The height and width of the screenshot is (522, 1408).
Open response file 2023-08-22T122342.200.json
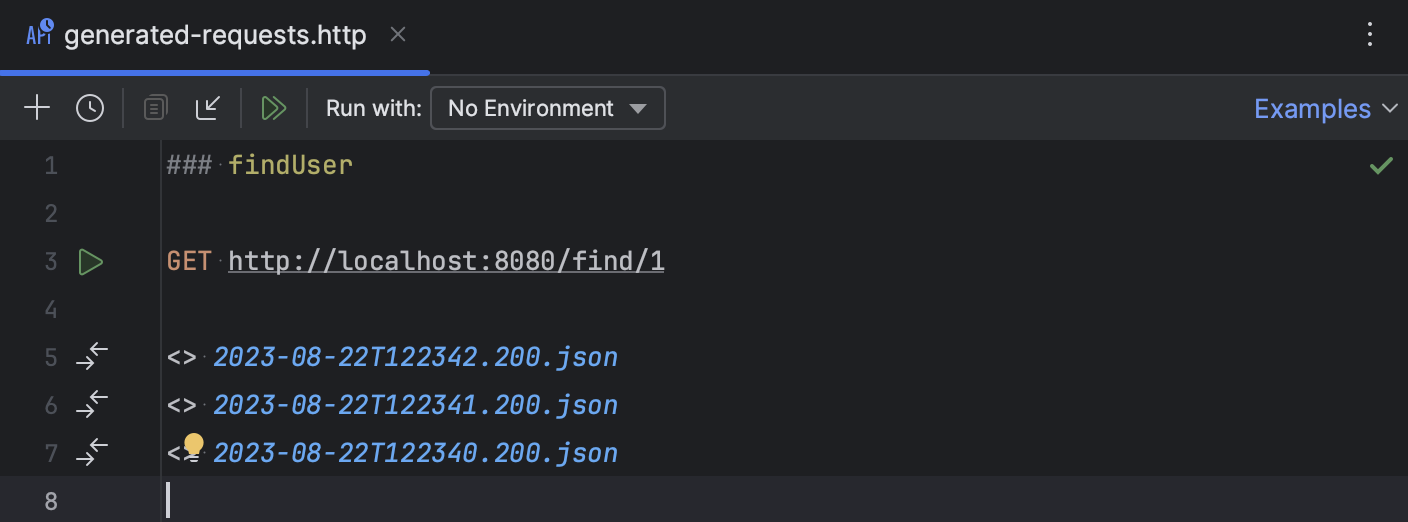pos(416,357)
